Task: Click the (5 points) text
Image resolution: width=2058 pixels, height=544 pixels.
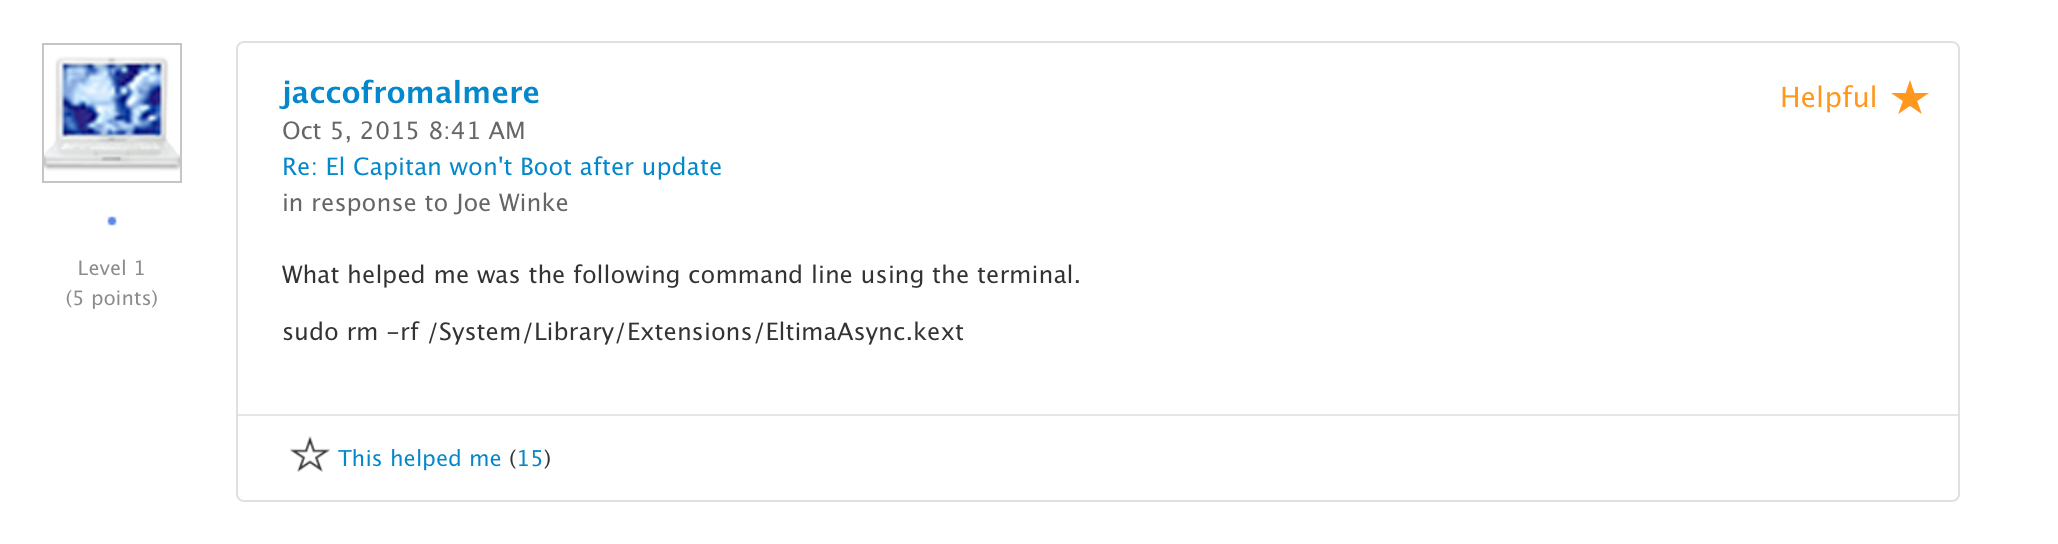Action: (112, 298)
